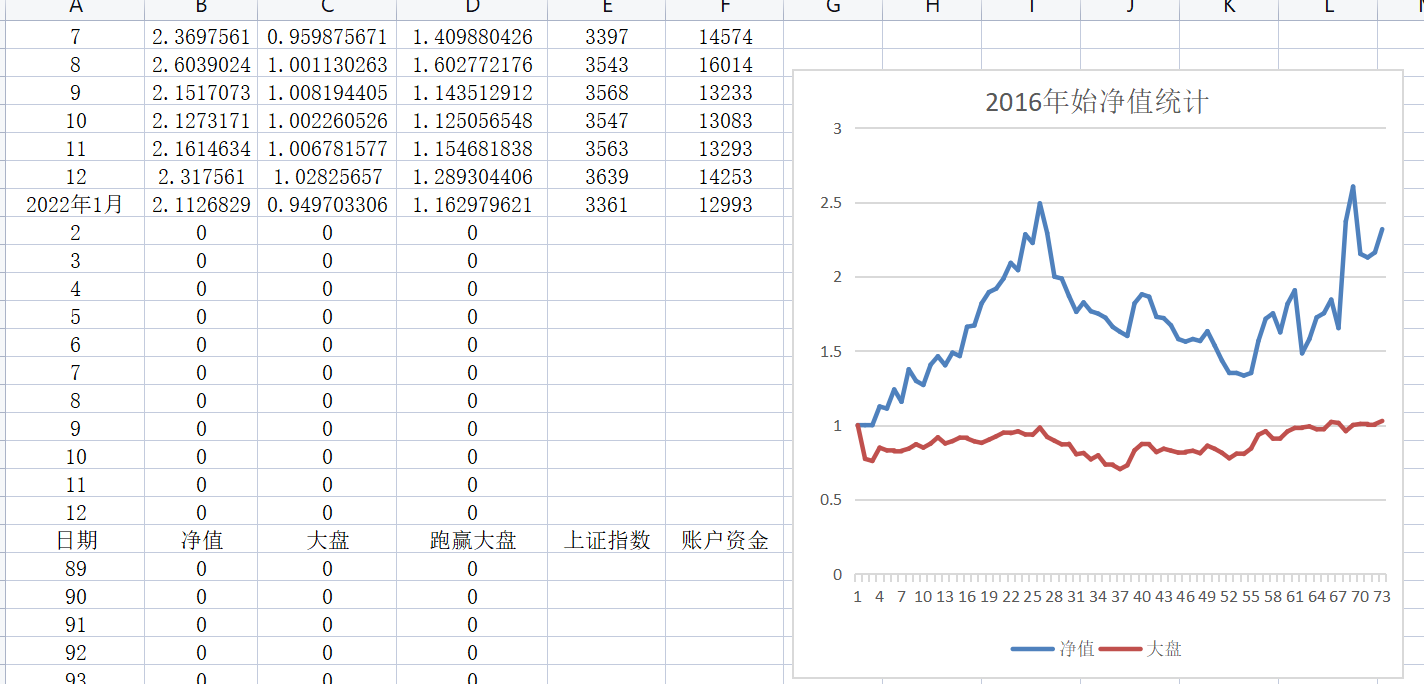The width and height of the screenshot is (1424, 684).
Task: Select cell with value 3639
Action: tap(607, 177)
